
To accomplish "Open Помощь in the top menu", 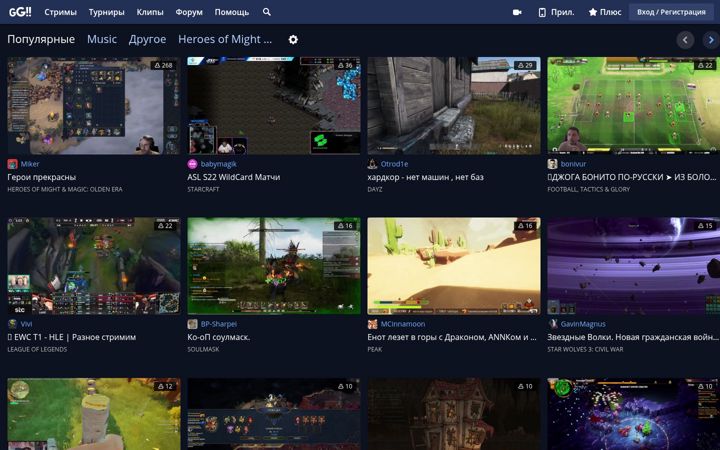I will click(x=231, y=12).
